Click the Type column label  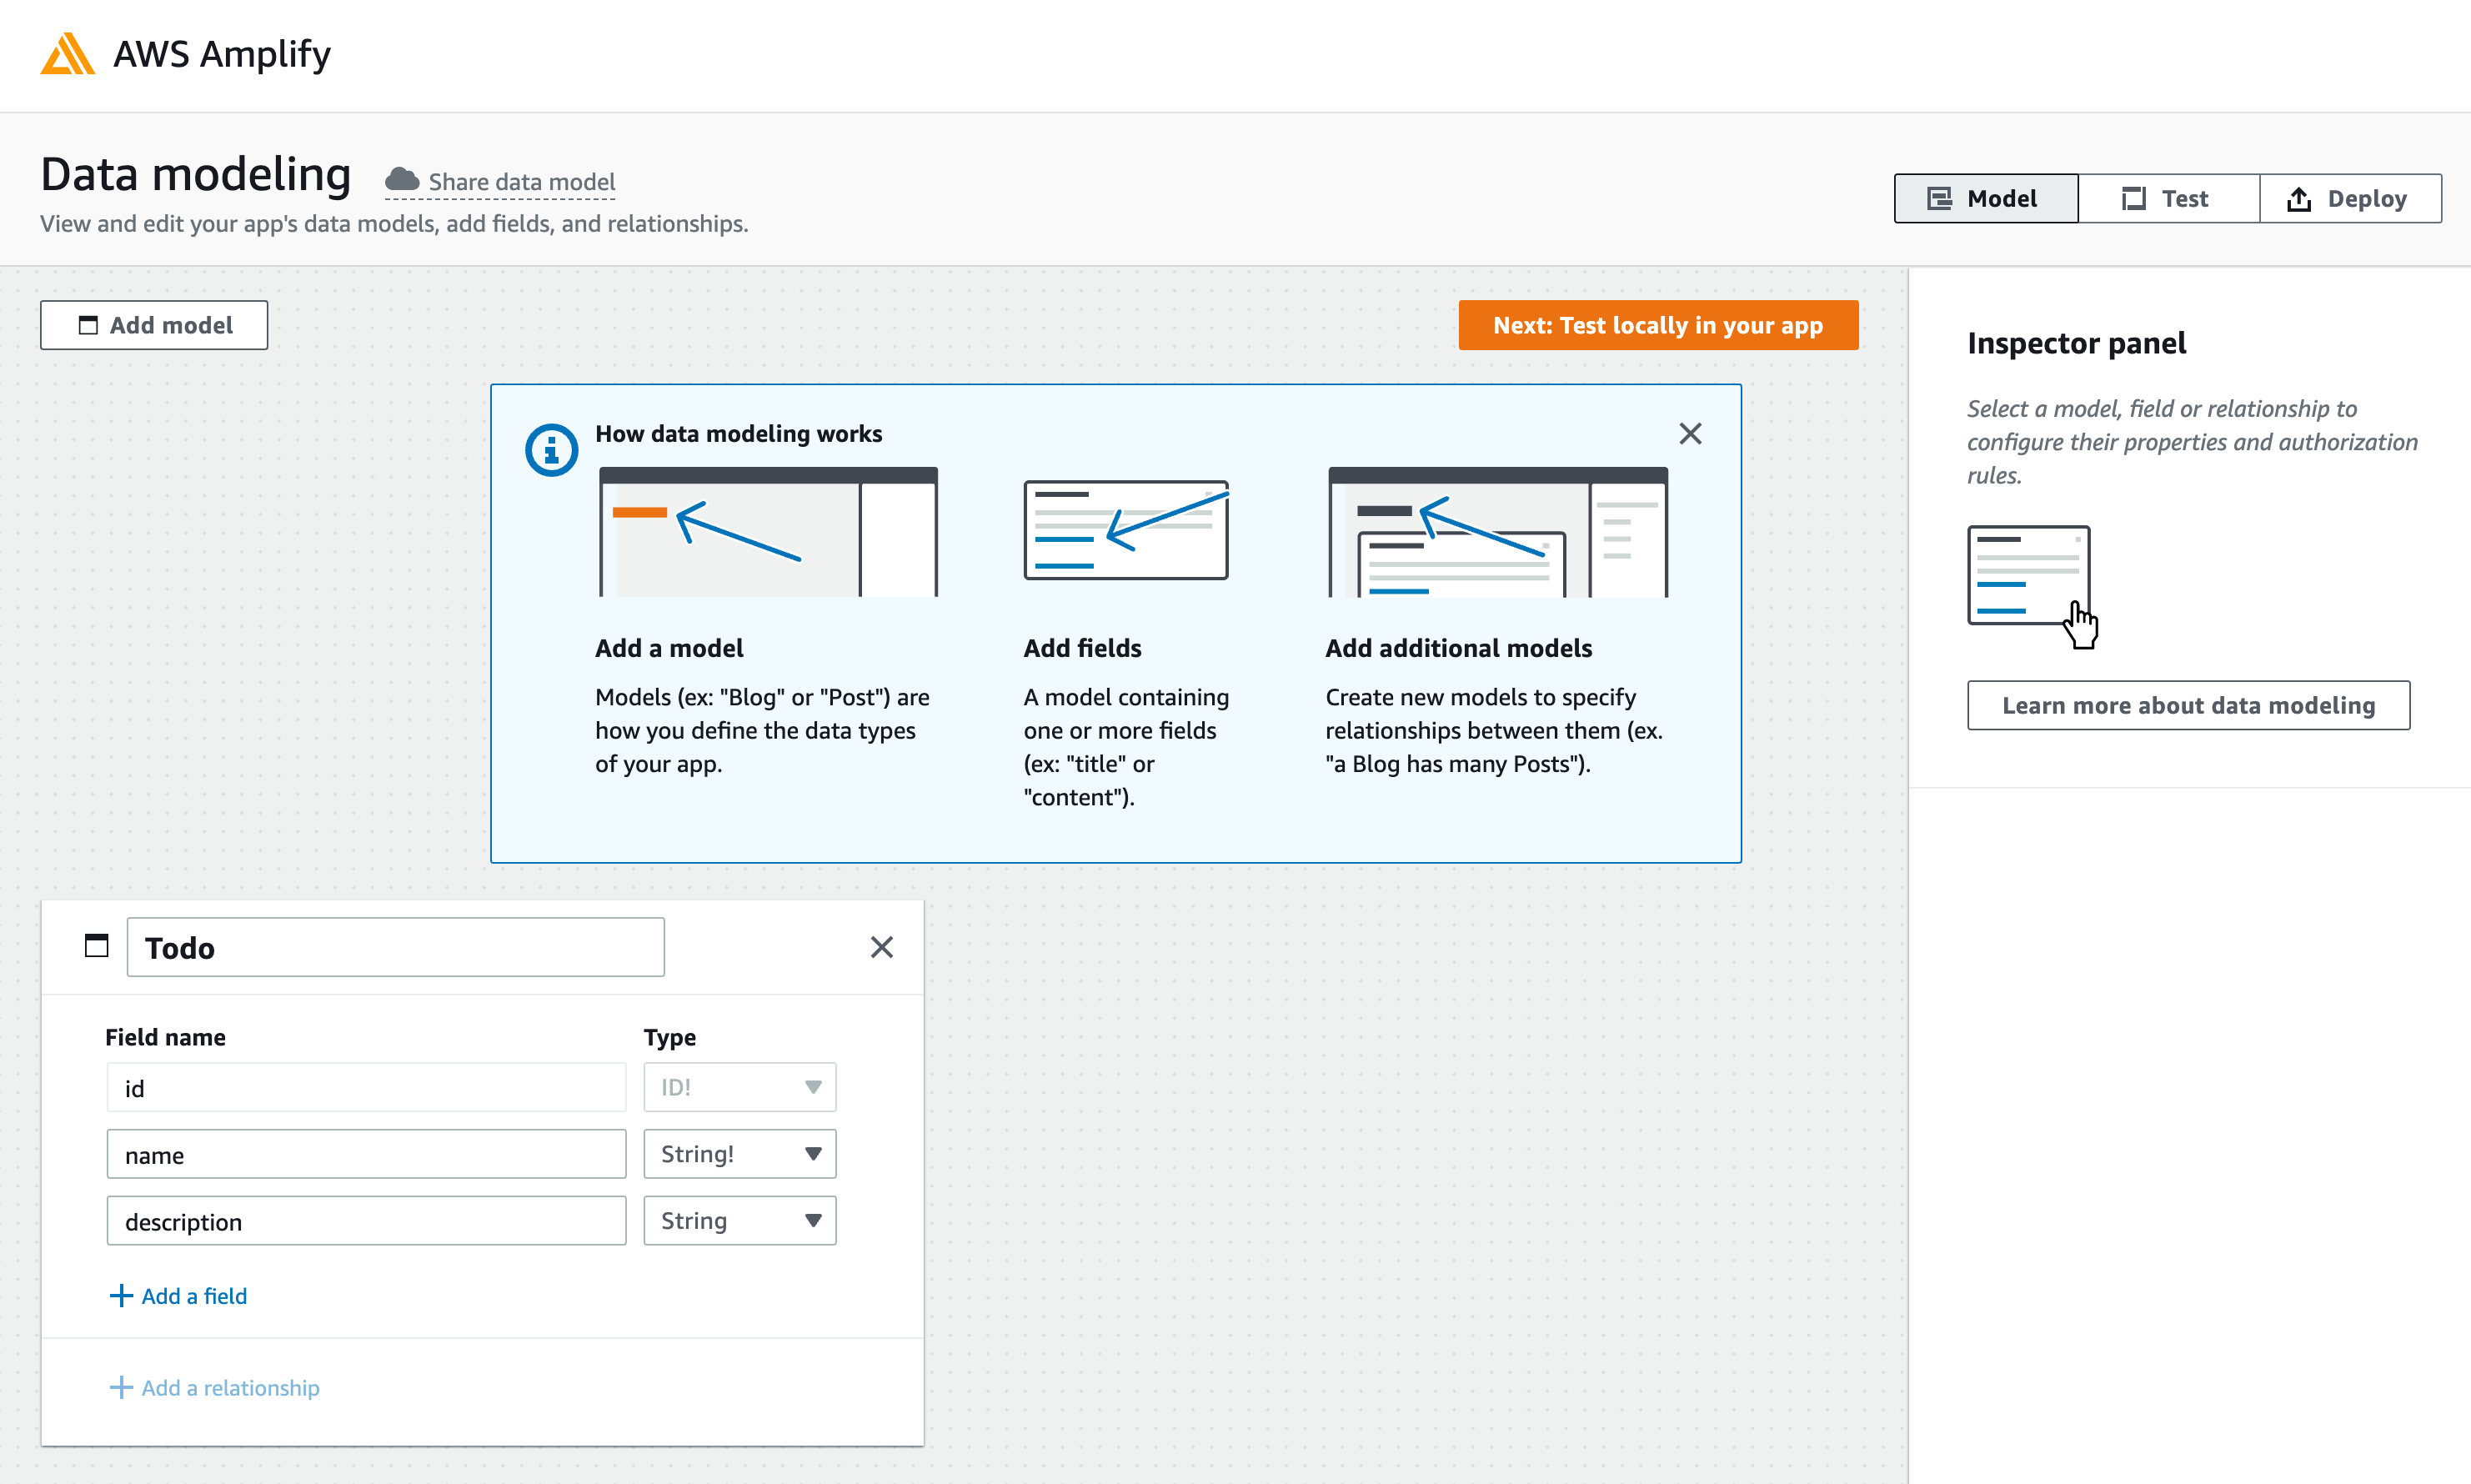pos(670,1037)
